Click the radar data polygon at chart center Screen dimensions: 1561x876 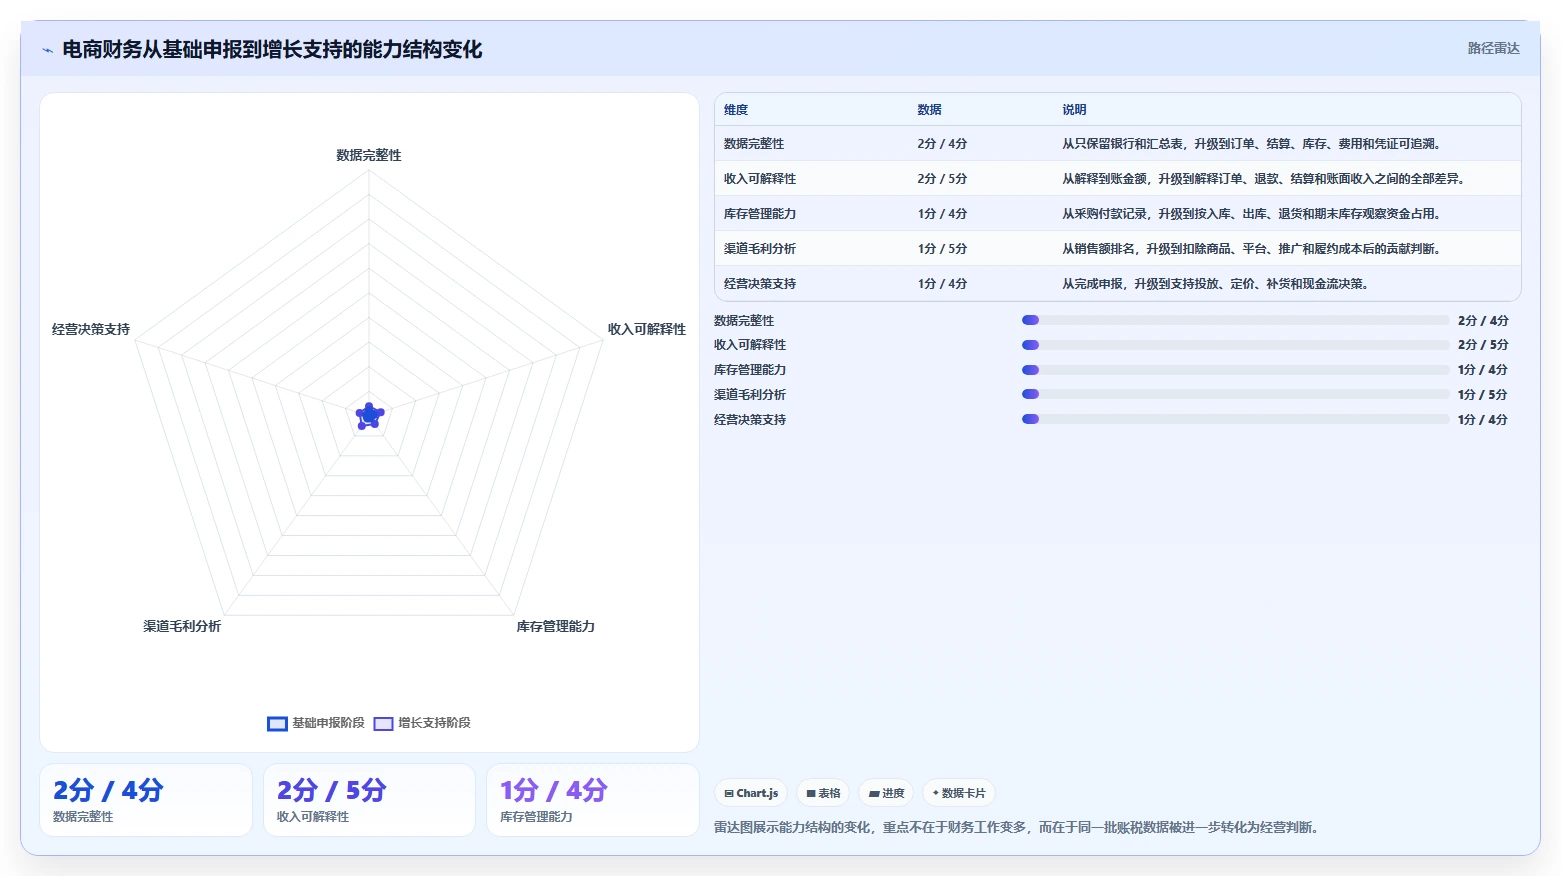[x=369, y=415]
